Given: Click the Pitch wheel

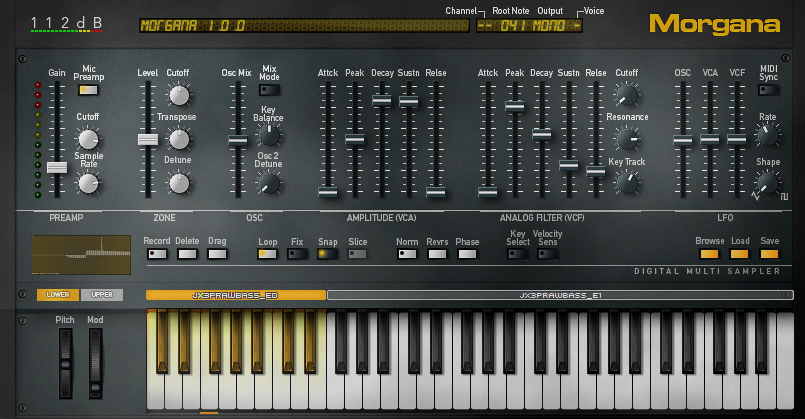Looking at the screenshot, I should (65, 364).
